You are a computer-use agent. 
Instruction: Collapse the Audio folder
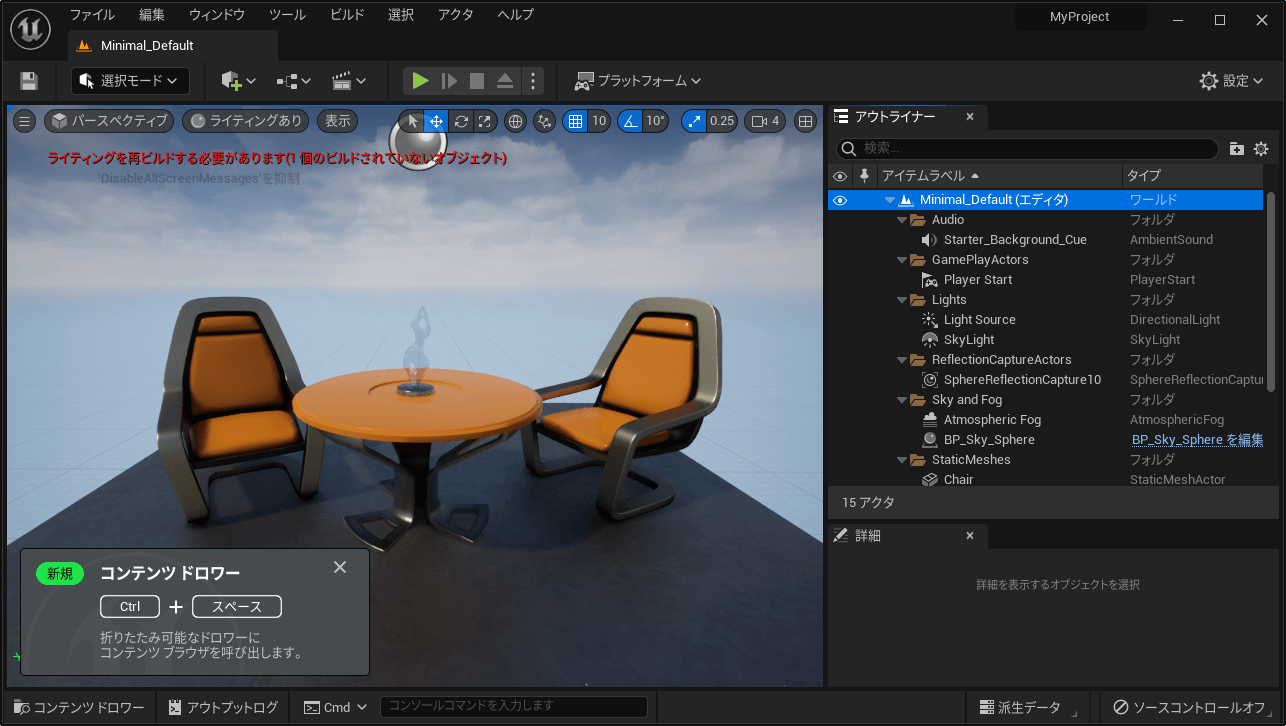[x=902, y=220]
